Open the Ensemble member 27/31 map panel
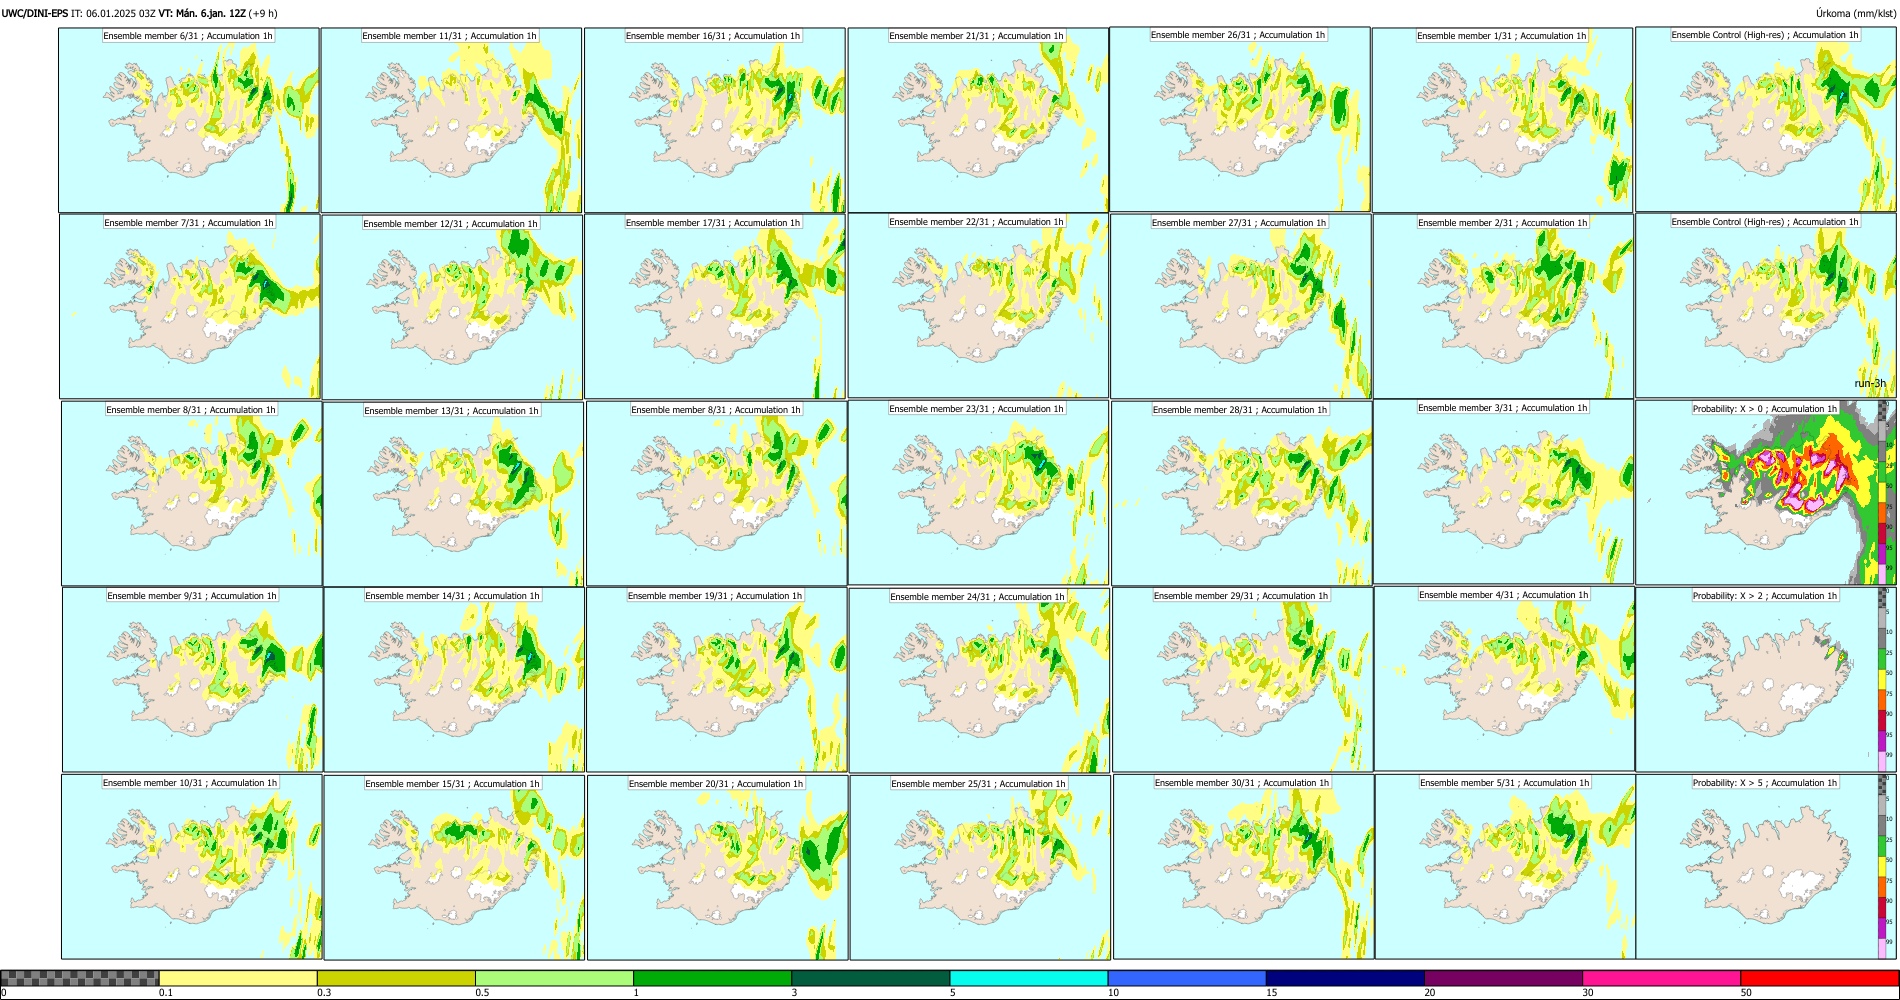The width and height of the screenshot is (1900, 1000). tap(1241, 307)
